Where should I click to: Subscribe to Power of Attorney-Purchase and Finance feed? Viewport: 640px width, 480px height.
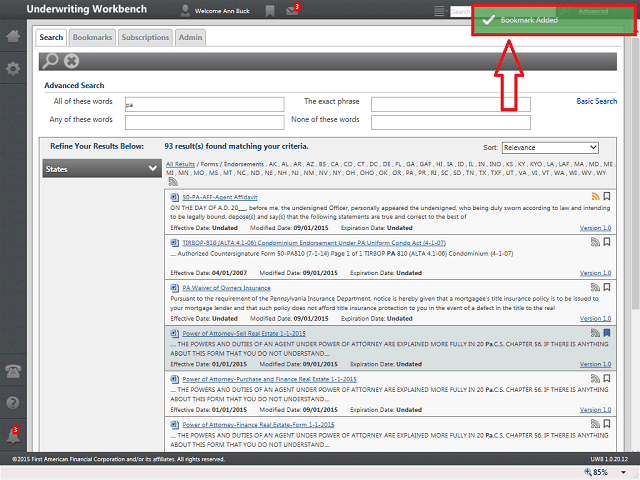[596, 378]
